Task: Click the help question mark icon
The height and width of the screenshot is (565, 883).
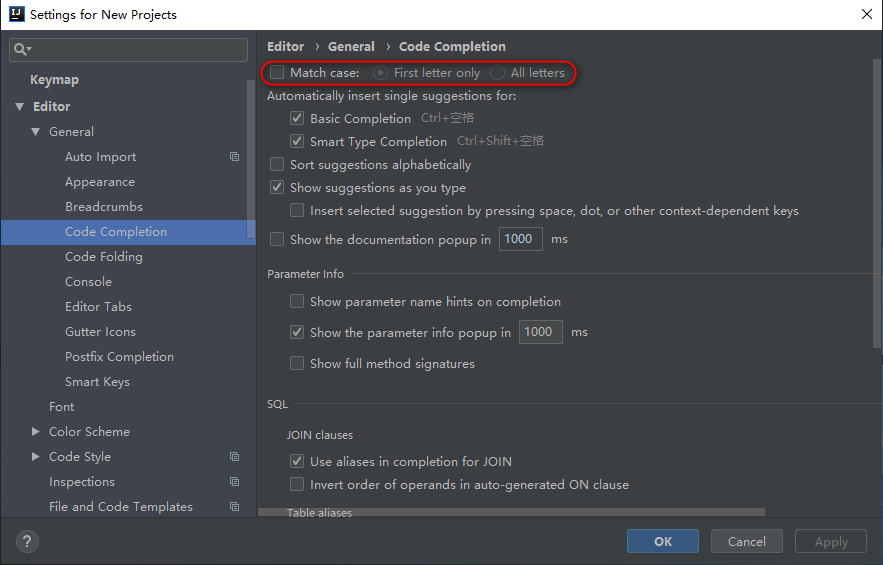Action: click(27, 541)
